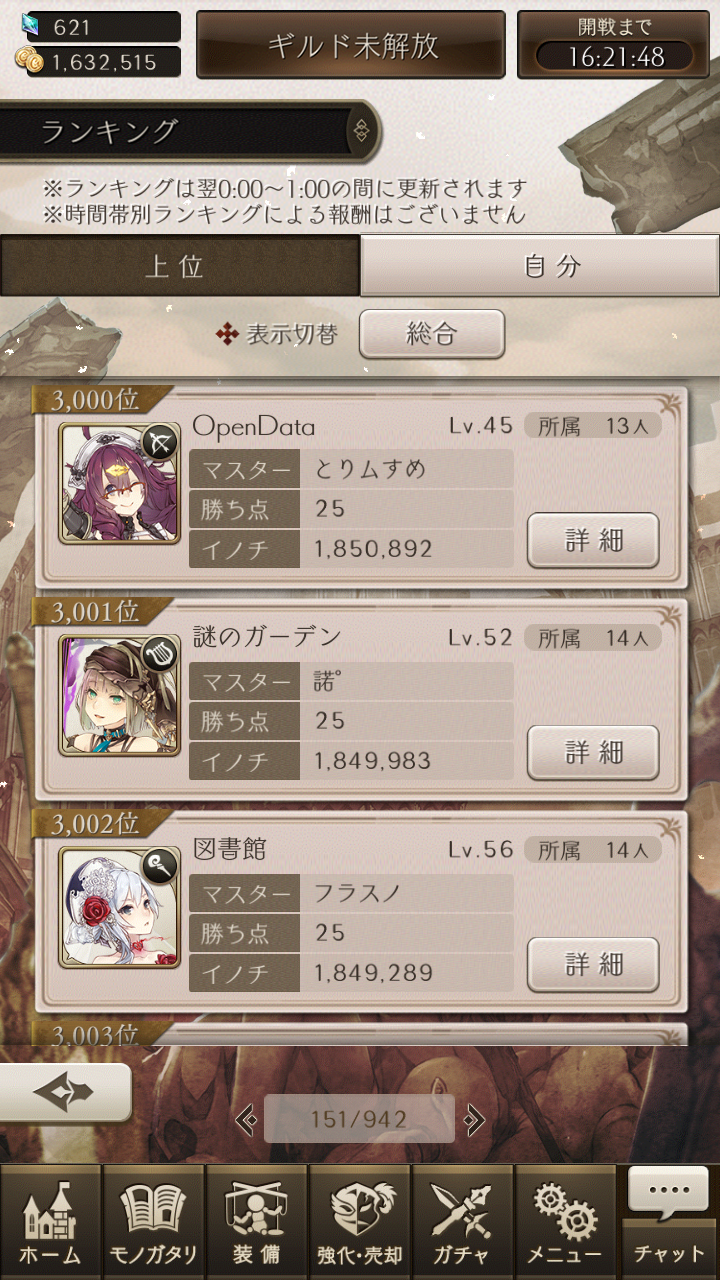Open the ホーム castle icon
The width and height of the screenshot is (720, 1280).
pos(51,1222)
